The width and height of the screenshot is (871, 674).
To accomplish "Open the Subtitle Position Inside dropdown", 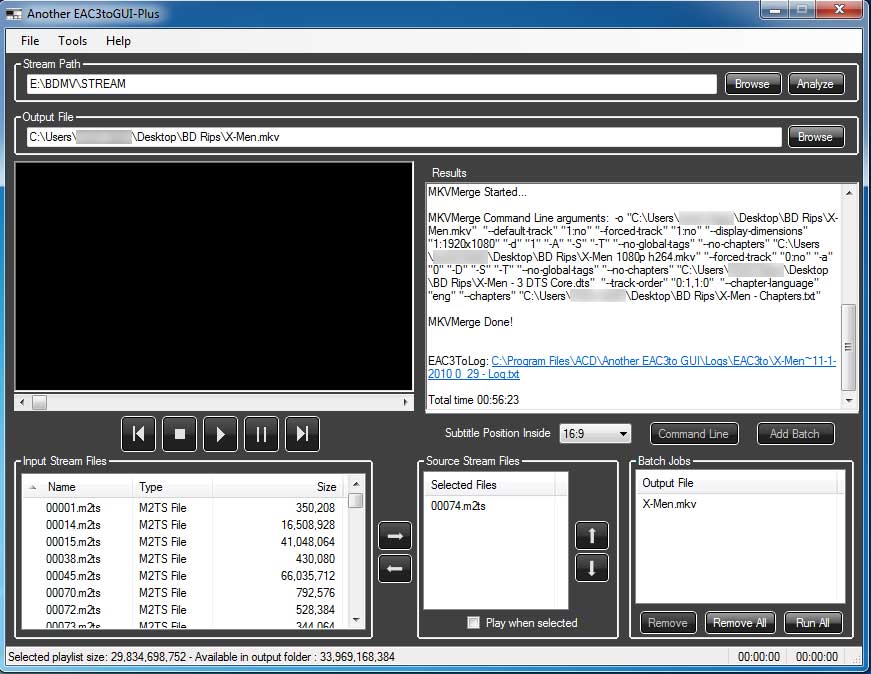I will [x=595, y=433].
